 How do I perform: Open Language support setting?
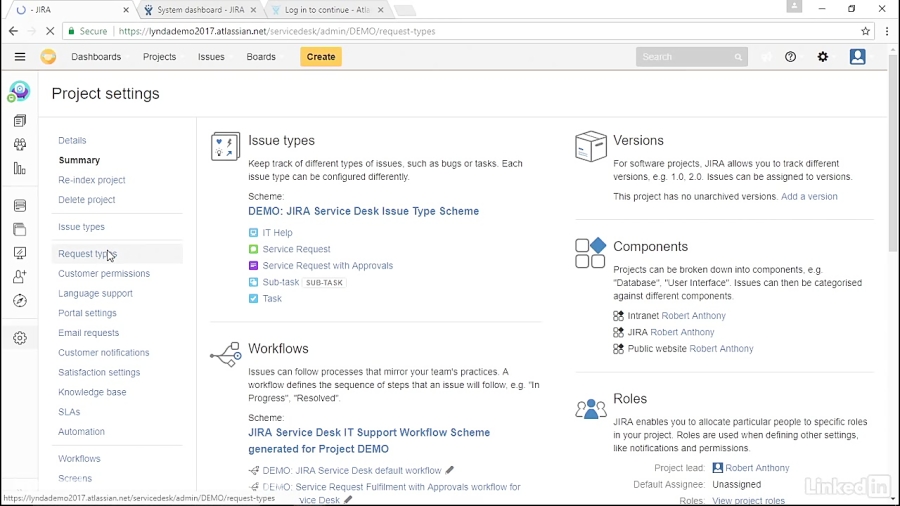[x=95, y=293]
